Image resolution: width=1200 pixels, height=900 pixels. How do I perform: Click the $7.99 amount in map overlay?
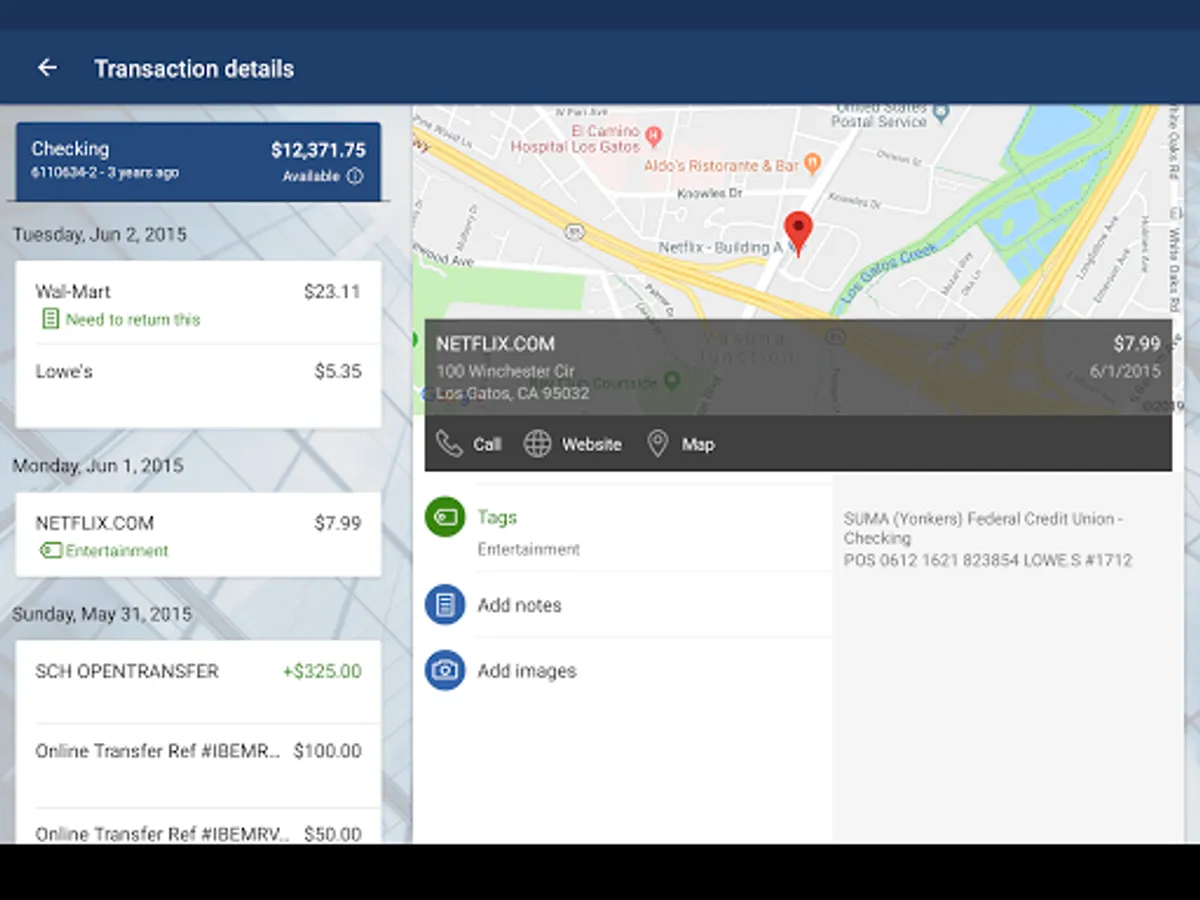(1137, 344)
